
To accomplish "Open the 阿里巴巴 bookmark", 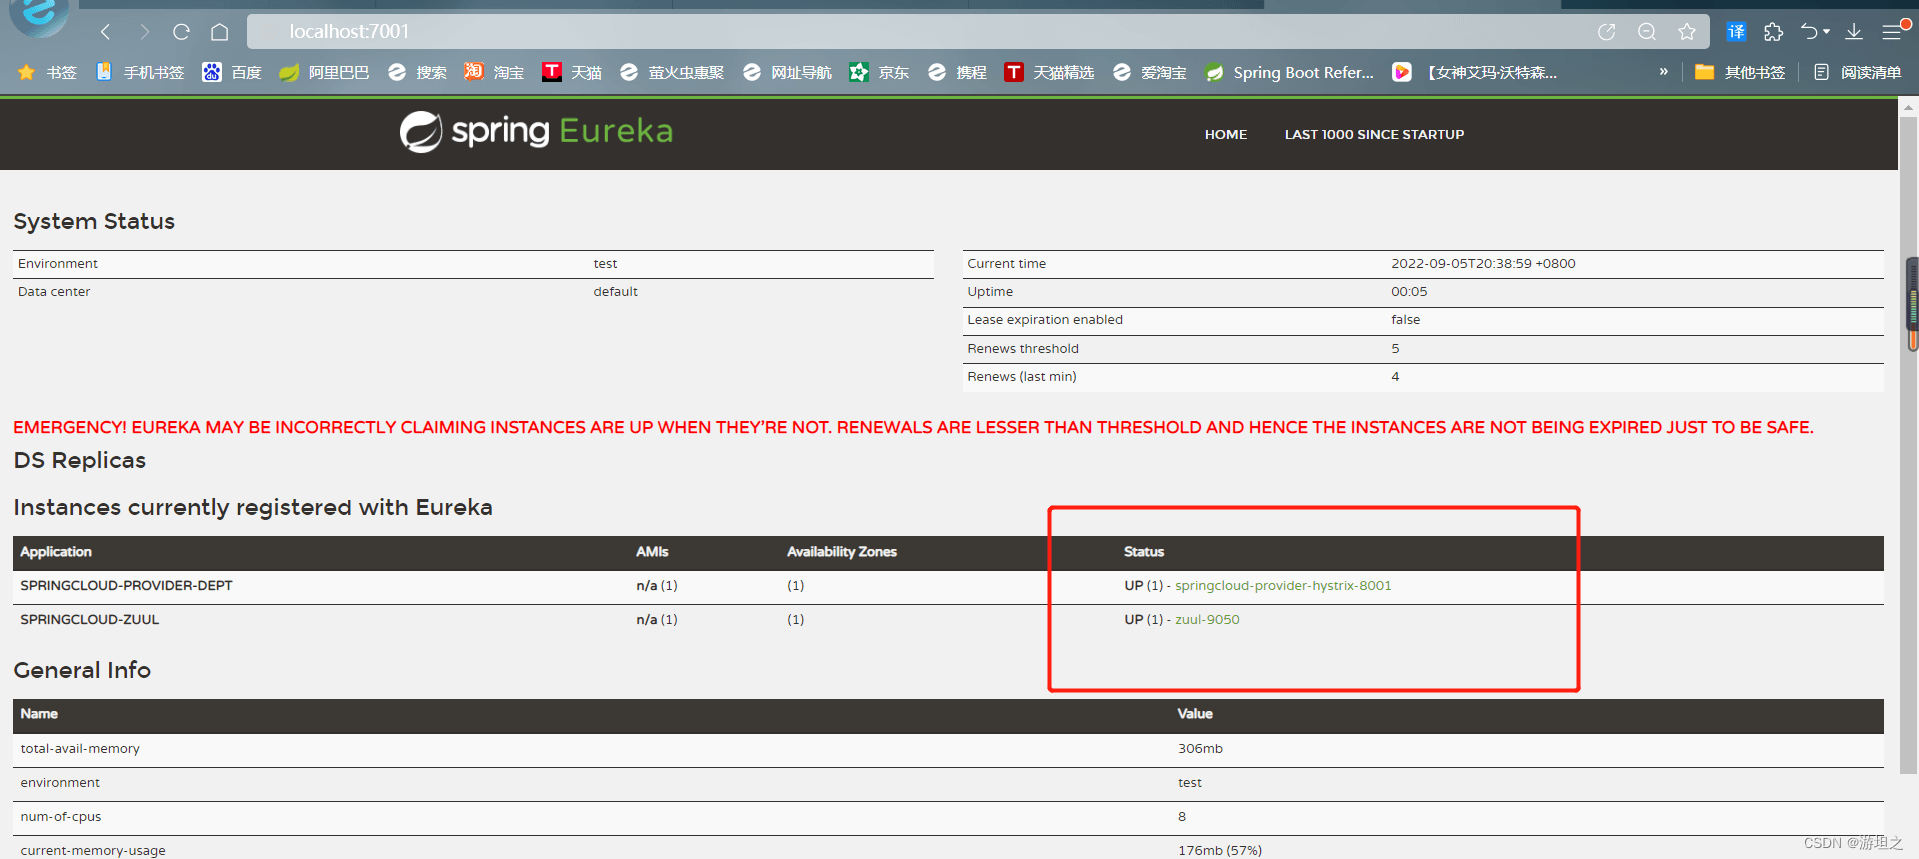I will pyautogui.click(x=324, y=72).
